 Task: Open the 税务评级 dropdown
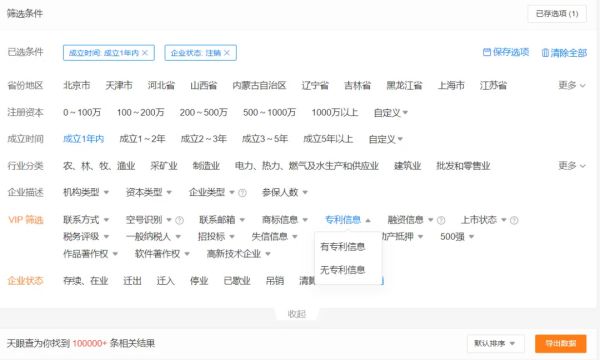point(86,237)
